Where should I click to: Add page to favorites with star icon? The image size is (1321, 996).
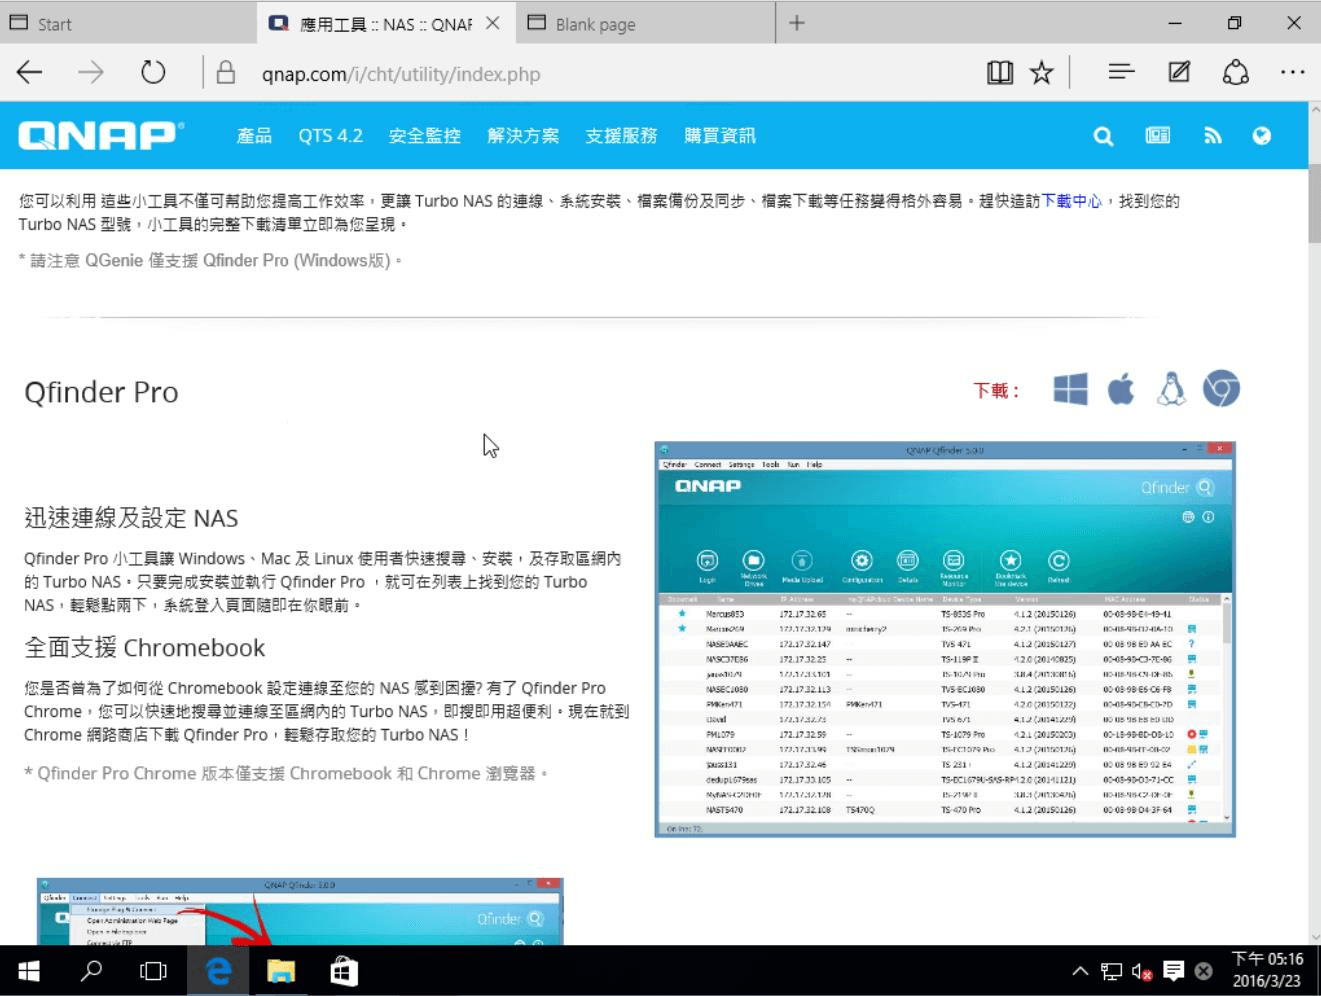1042,73
